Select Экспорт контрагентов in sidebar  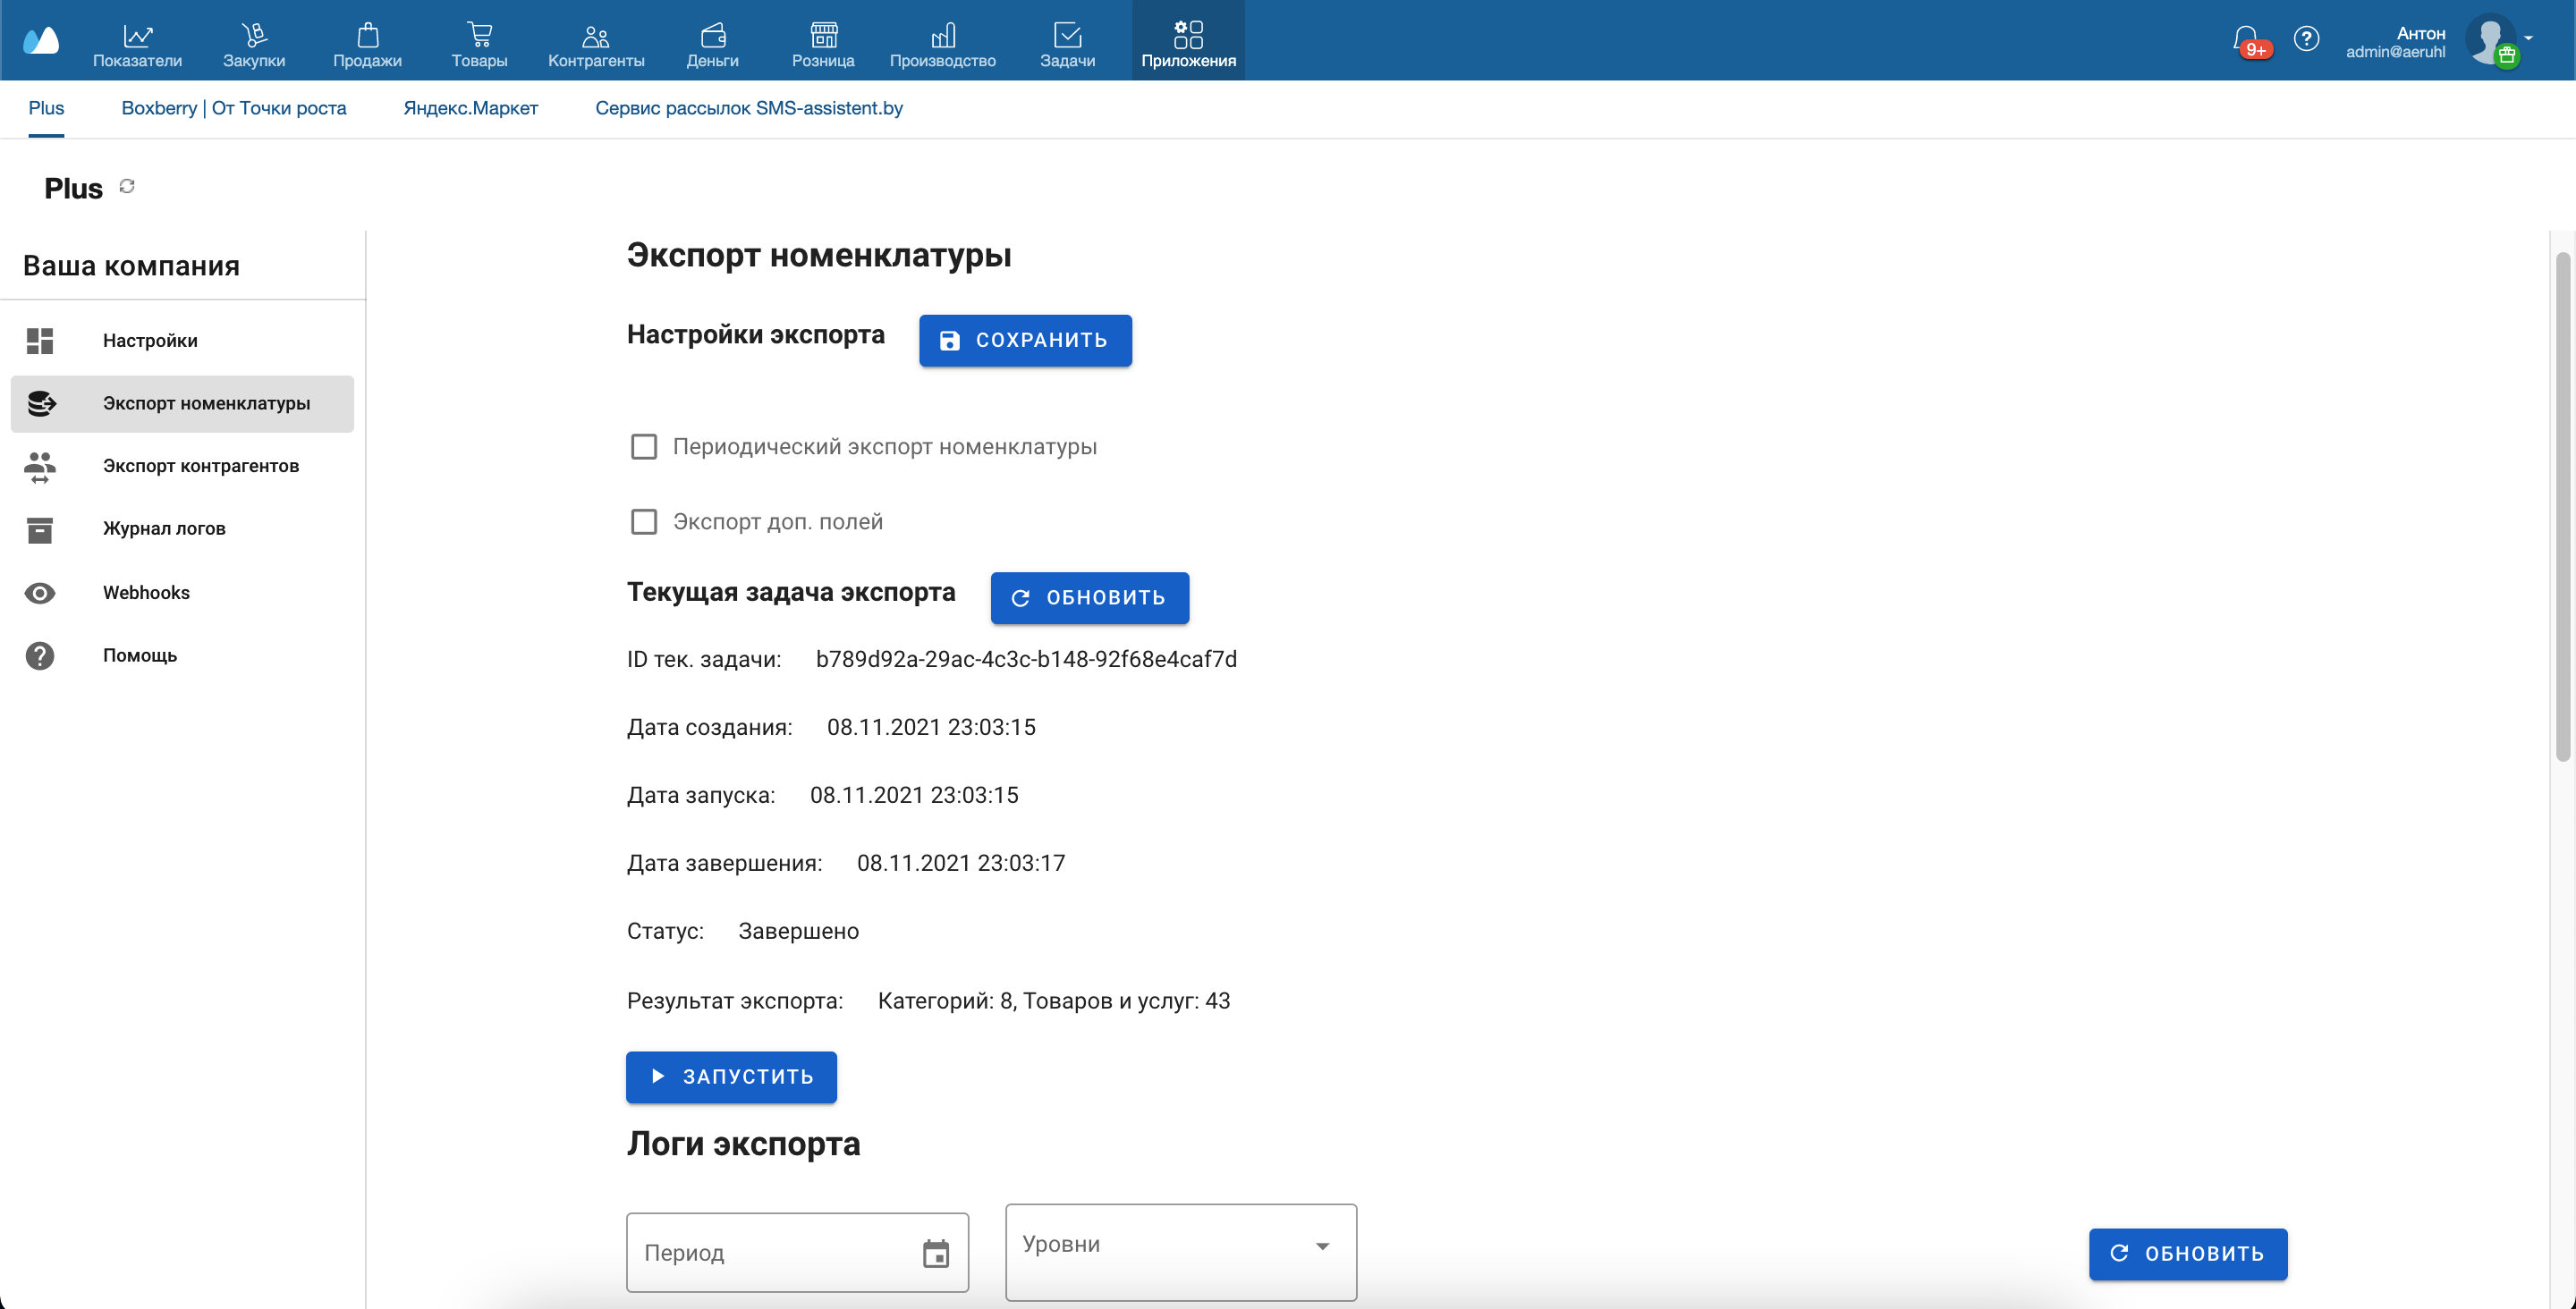tap(200, 466)
